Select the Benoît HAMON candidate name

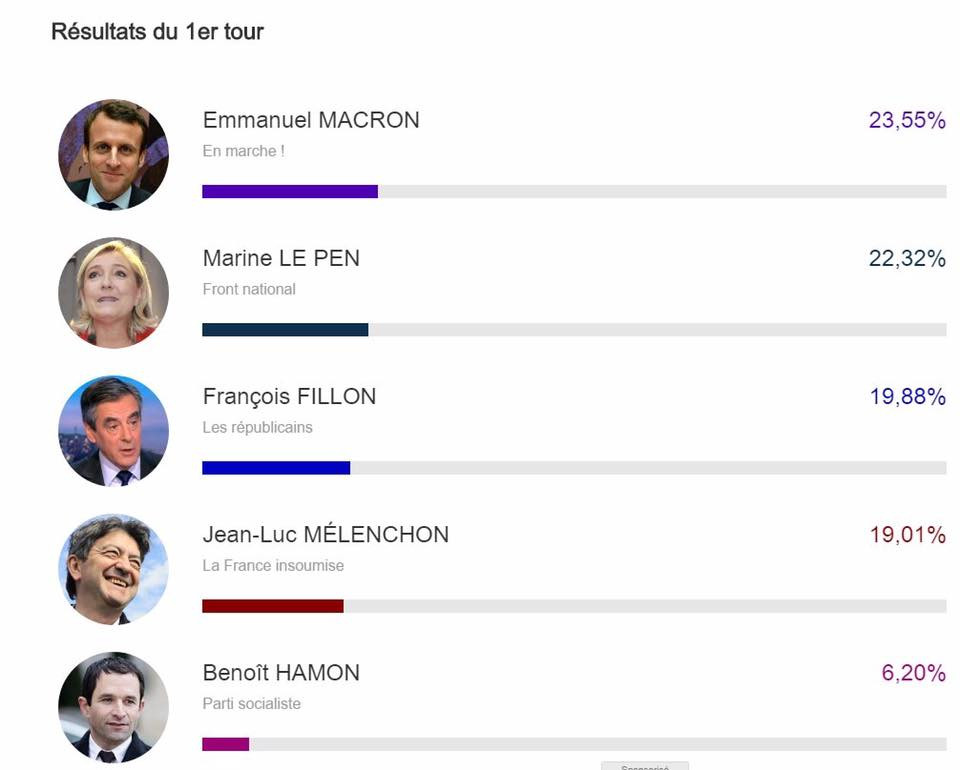[x=281, y=673]
